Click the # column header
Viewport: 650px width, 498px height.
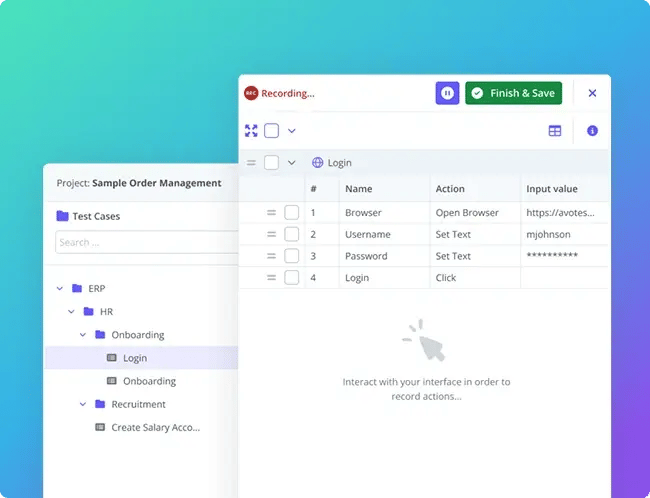click(313, 189)
